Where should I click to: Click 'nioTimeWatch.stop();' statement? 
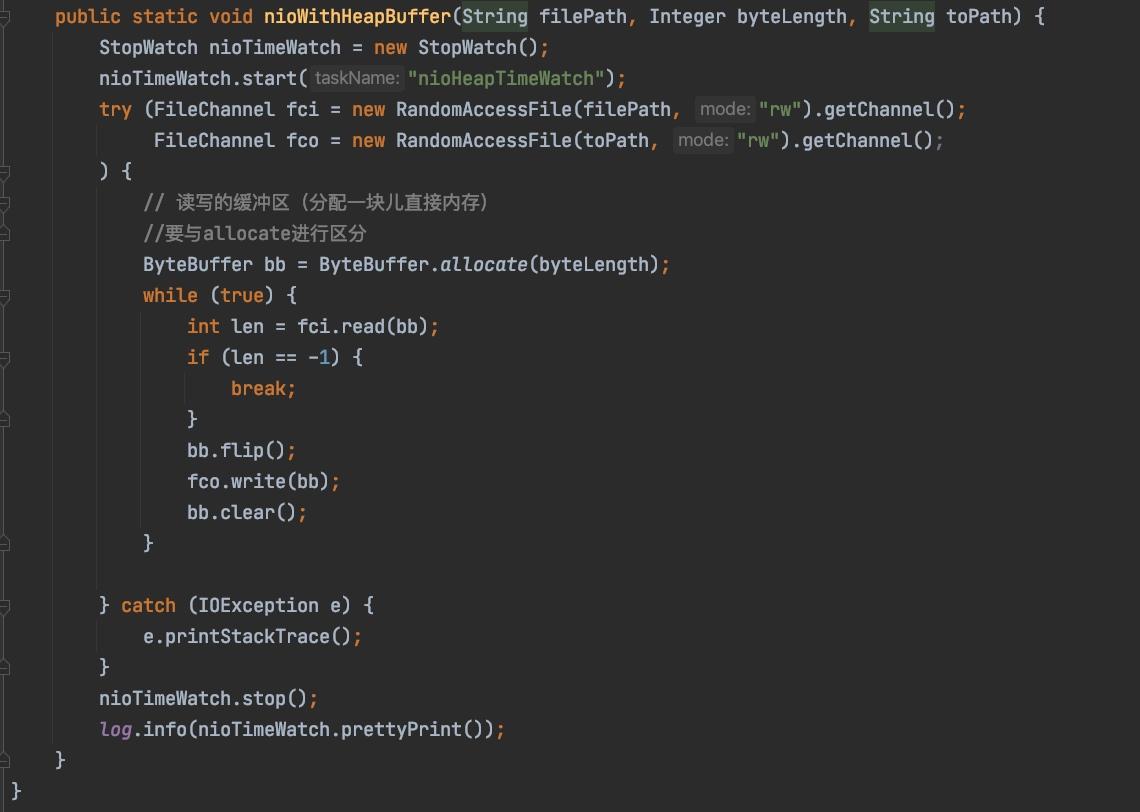[208, 699]
